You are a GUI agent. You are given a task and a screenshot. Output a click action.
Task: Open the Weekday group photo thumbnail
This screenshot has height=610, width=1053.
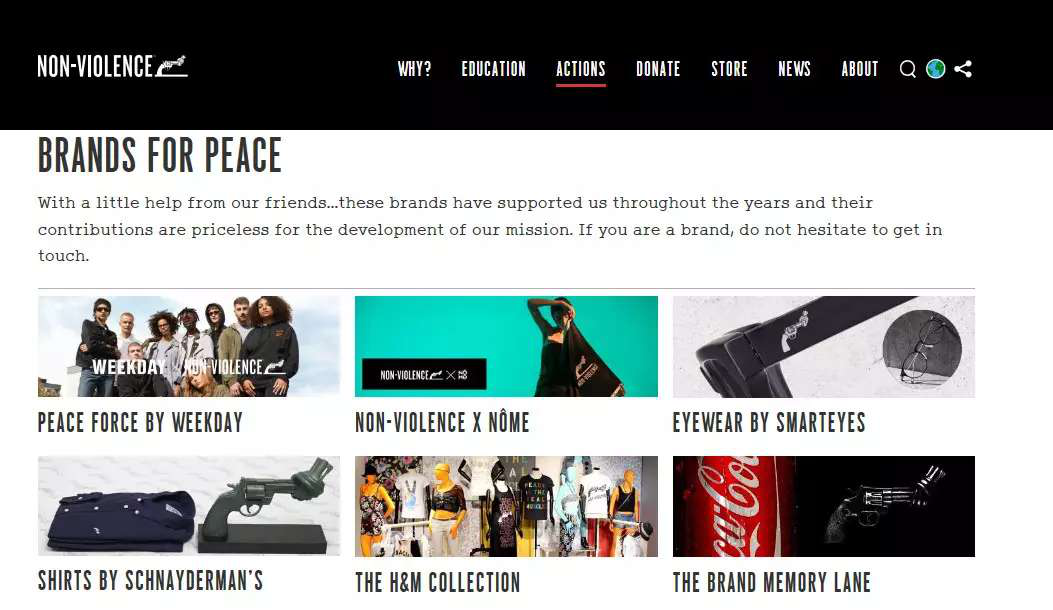coord(189,347)
